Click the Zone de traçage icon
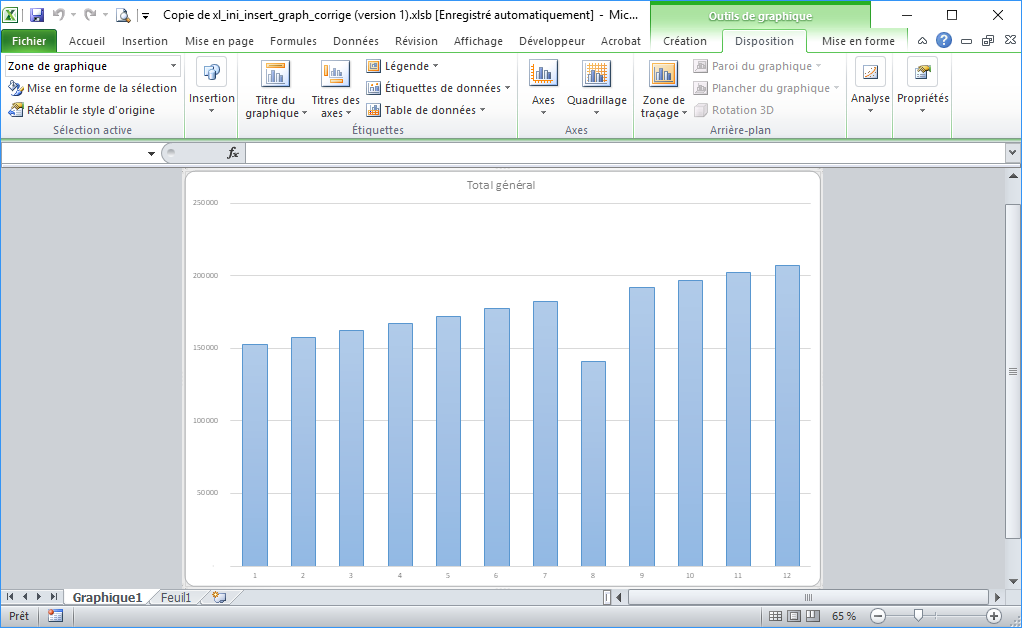This screenshot has width=1022, height=628. click(x=663, y=75)
